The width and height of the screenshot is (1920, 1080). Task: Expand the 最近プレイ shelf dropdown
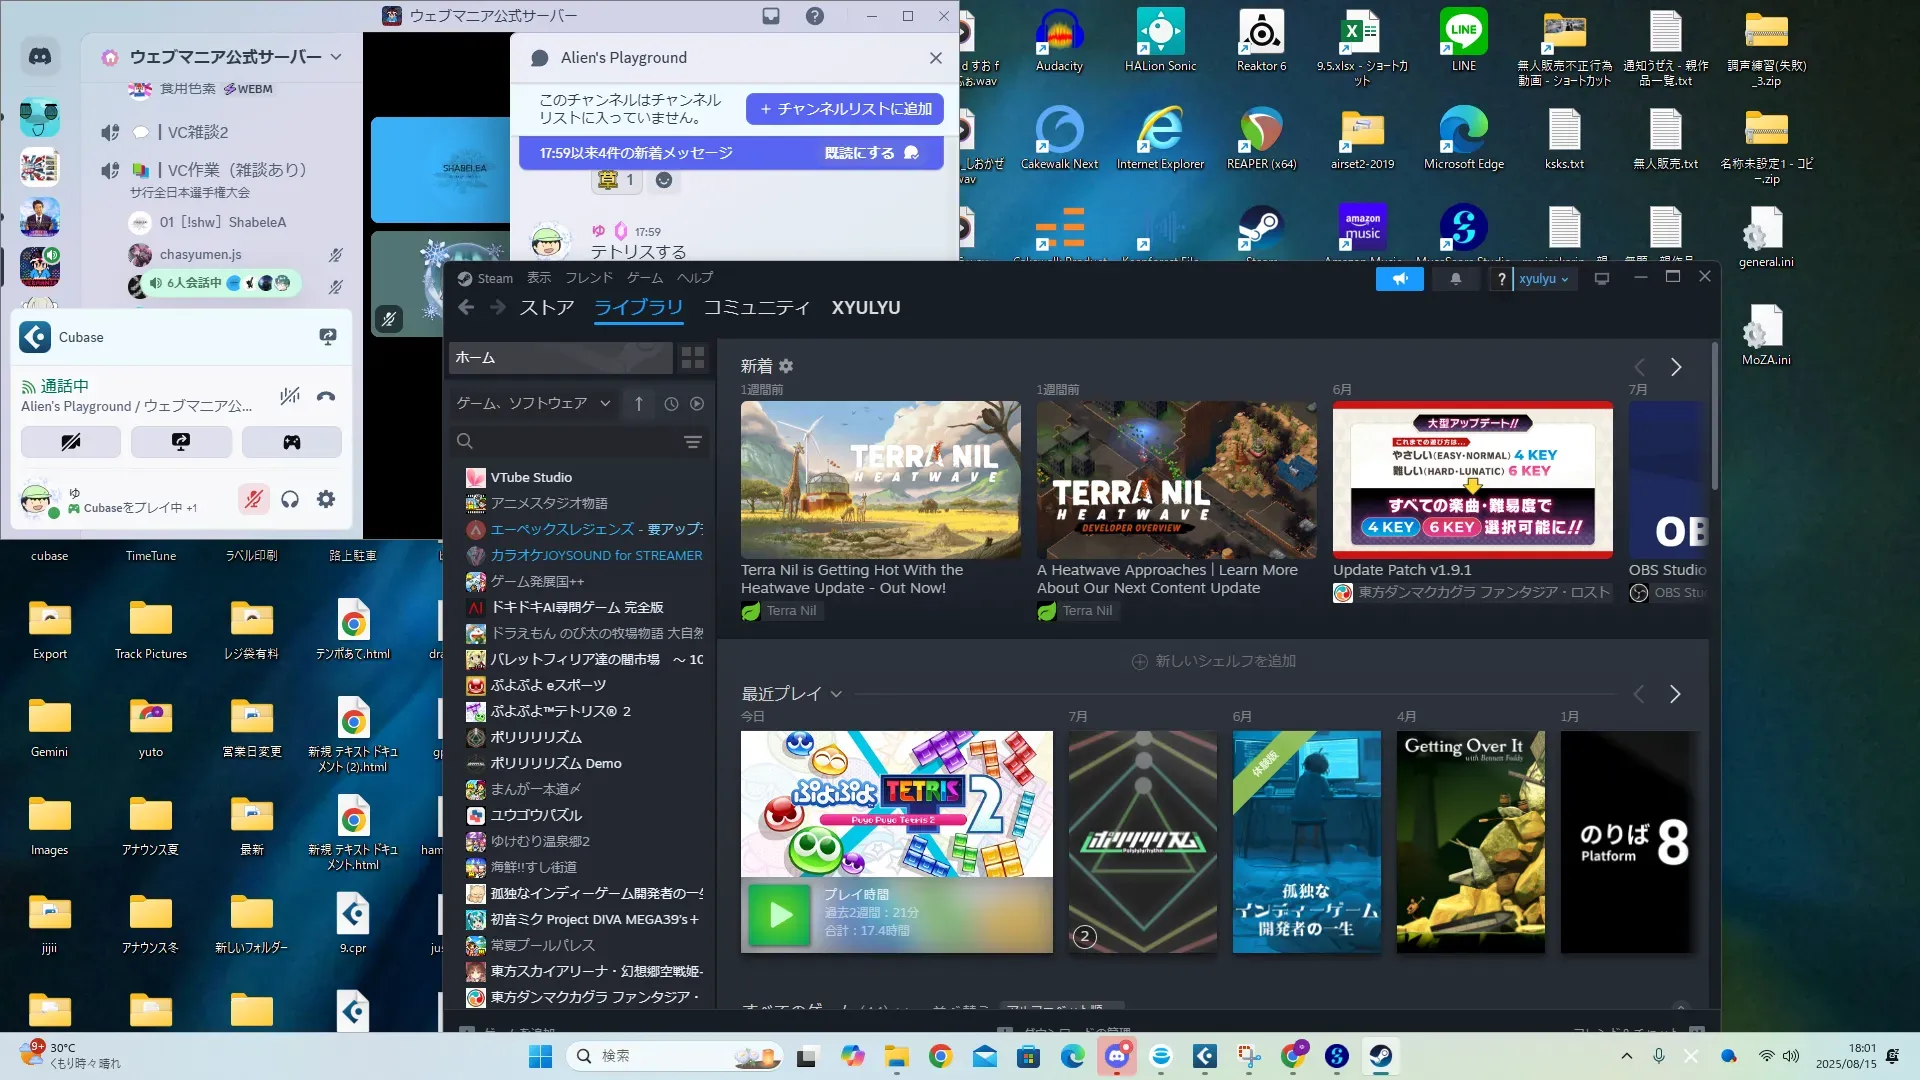[x=836, y=694]
